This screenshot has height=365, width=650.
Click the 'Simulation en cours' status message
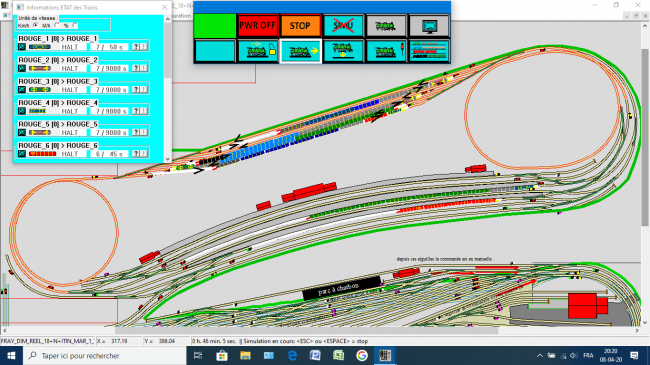(x=305, y=341)
